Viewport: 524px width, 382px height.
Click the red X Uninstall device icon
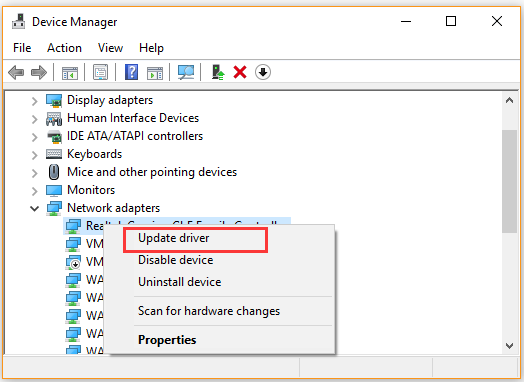pos(240,72)
